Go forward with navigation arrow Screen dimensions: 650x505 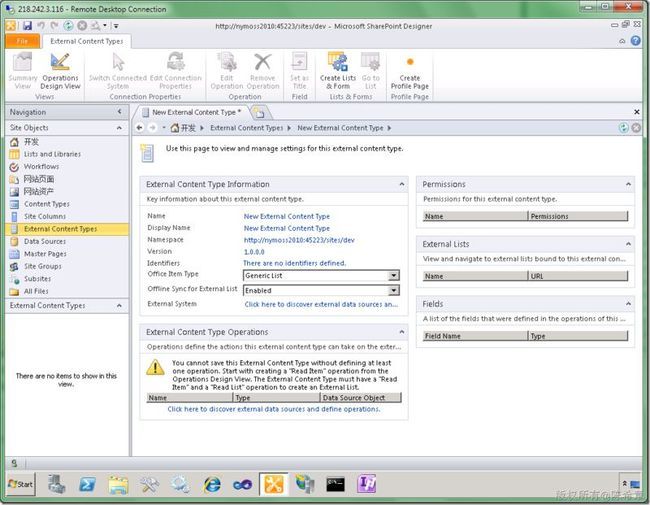point(153,128)
